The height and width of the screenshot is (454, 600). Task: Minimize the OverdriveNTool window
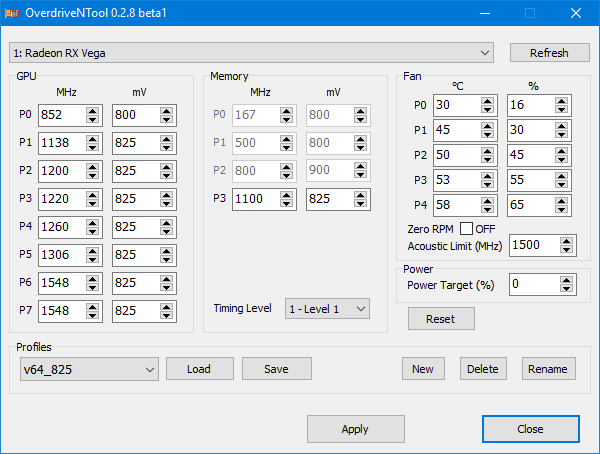[x=485, y=13]
